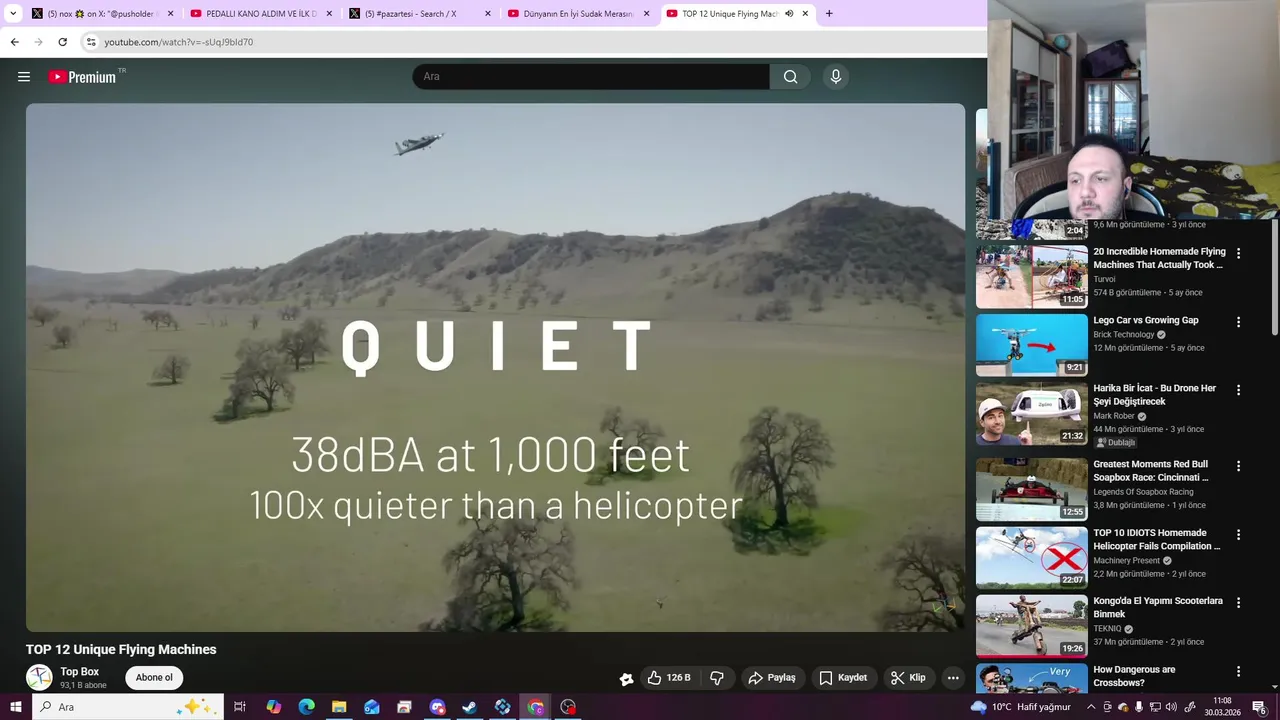Open the Top Box channel name link
The width and height of the screenshot is (1280, 720).
tap(80, 672)
